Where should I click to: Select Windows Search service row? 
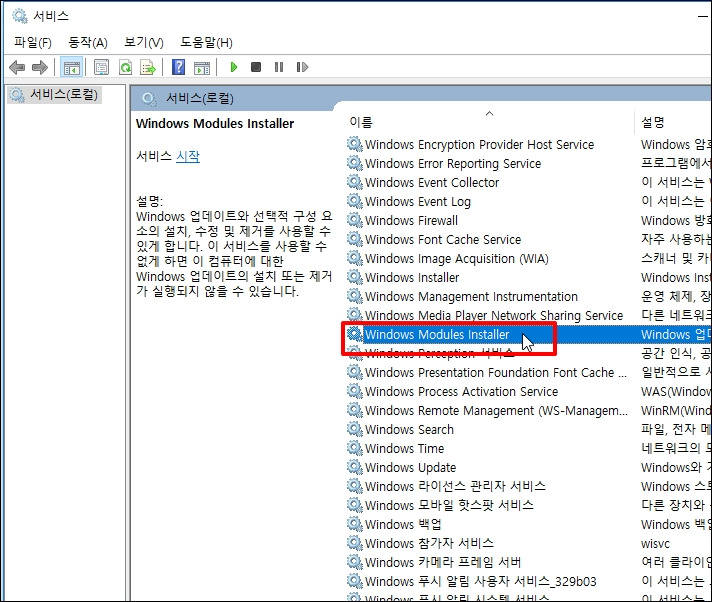[x=409, y=429]
